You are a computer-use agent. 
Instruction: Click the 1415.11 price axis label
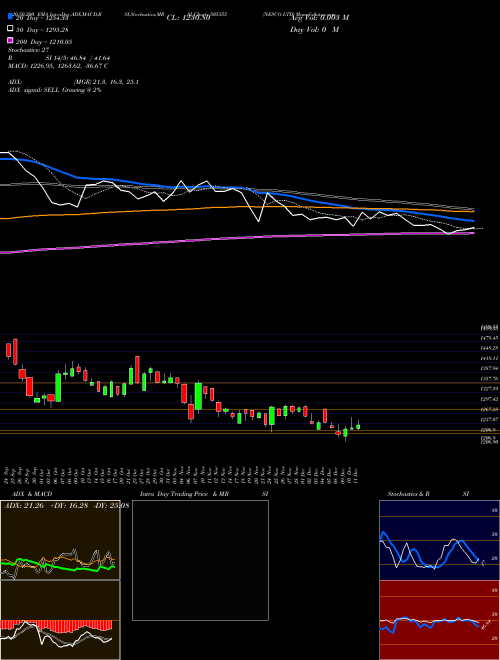click(489, 358)
